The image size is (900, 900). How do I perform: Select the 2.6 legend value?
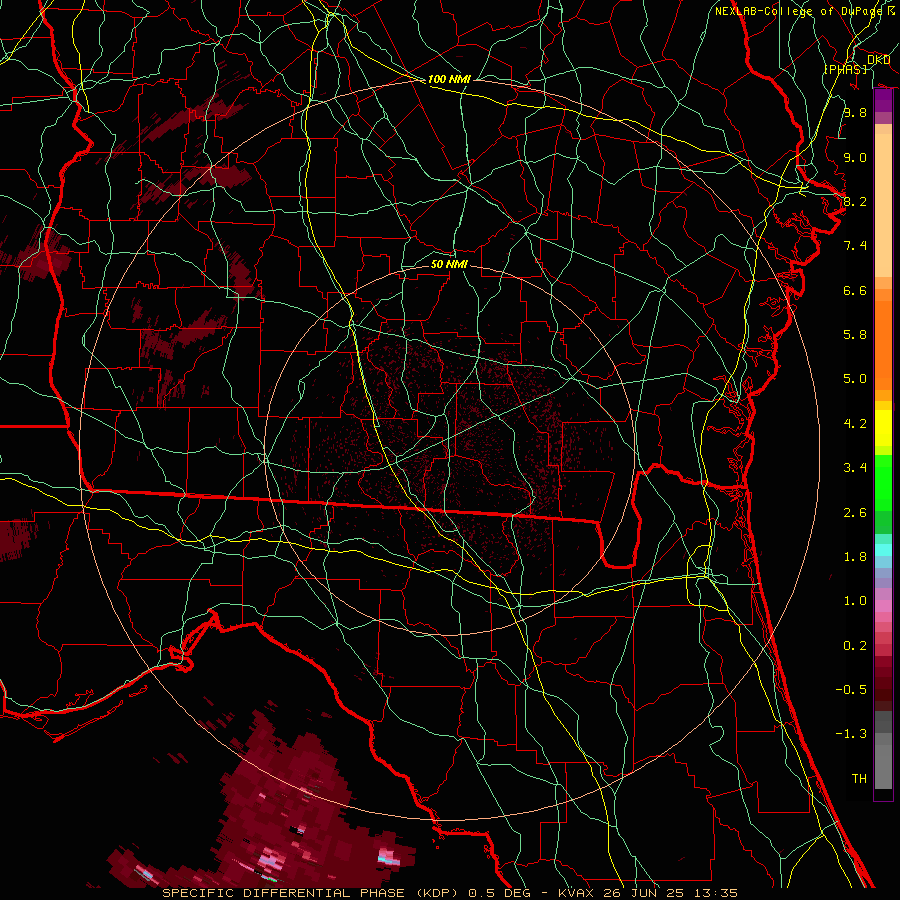click(855, 513)
